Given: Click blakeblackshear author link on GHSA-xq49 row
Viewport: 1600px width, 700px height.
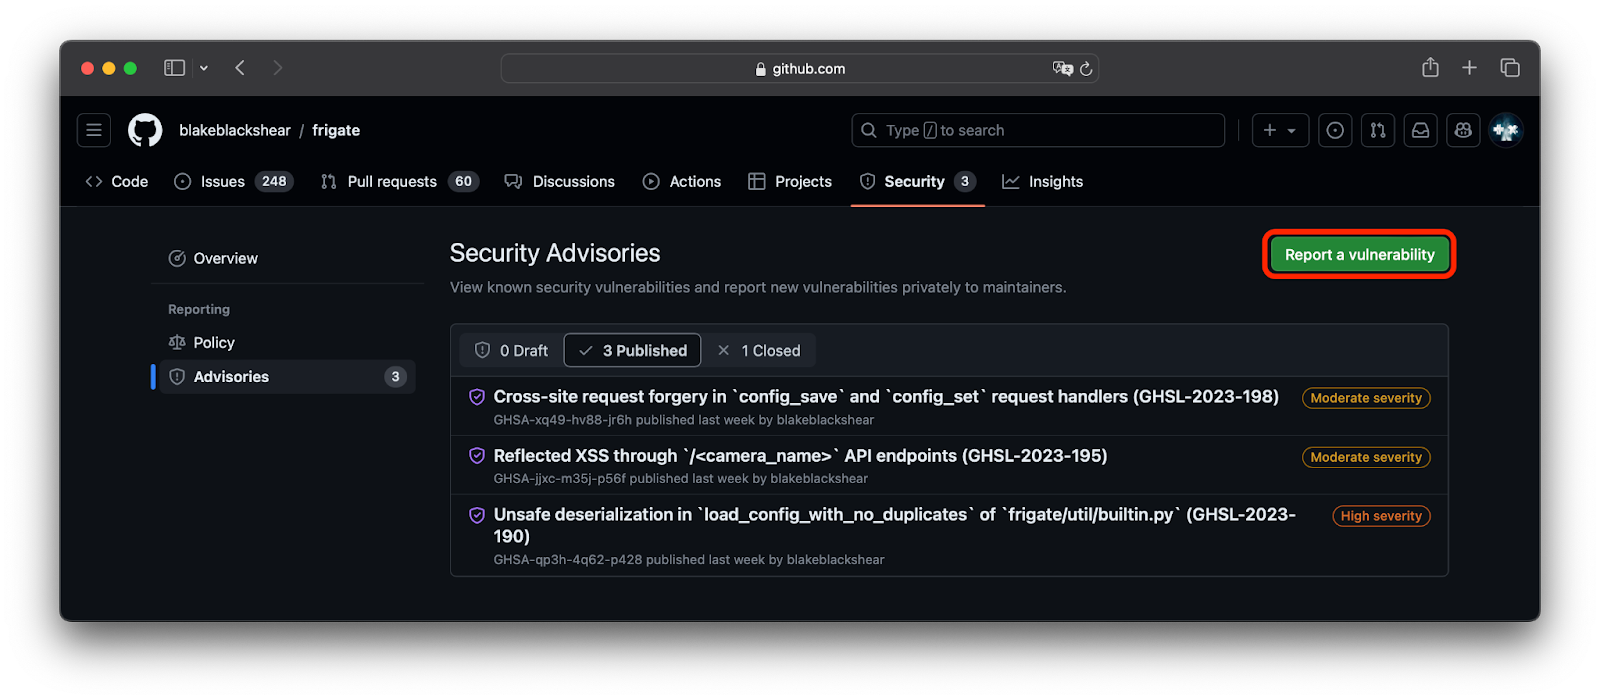Looking at the screenshot, I should [825, 420].
